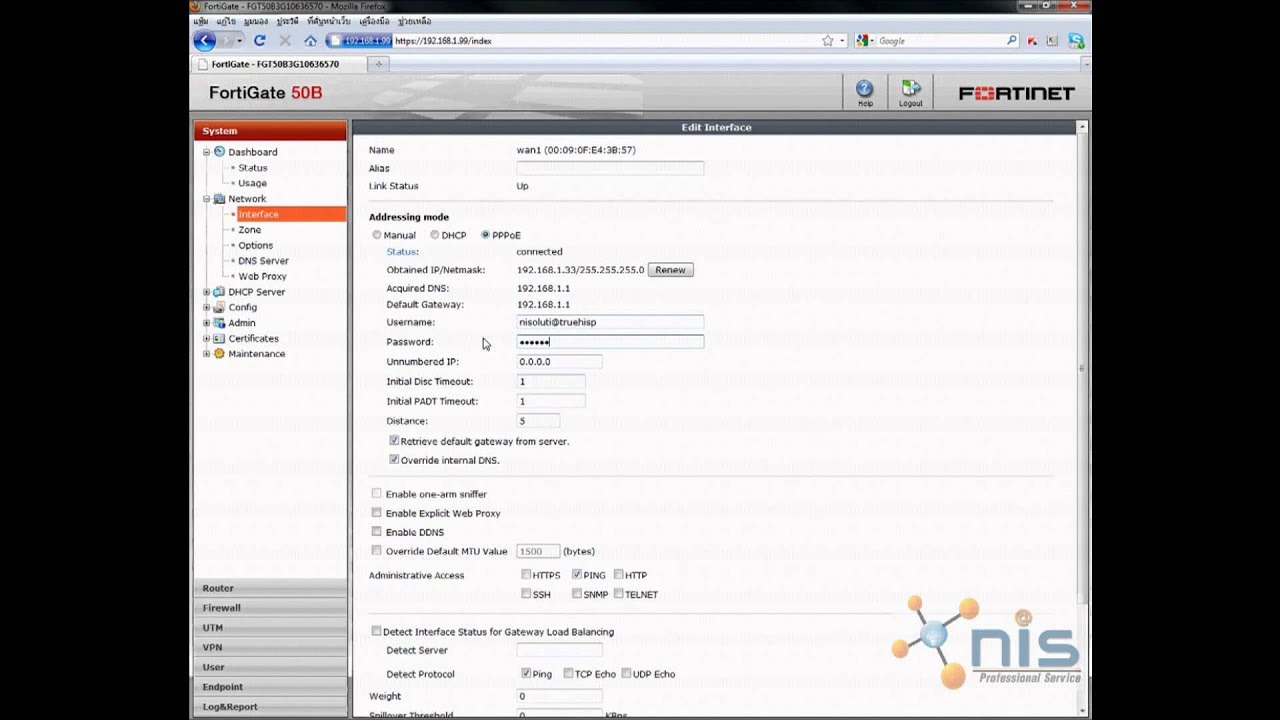Open the back/forward history dropdown arrow

pos(241,41)
